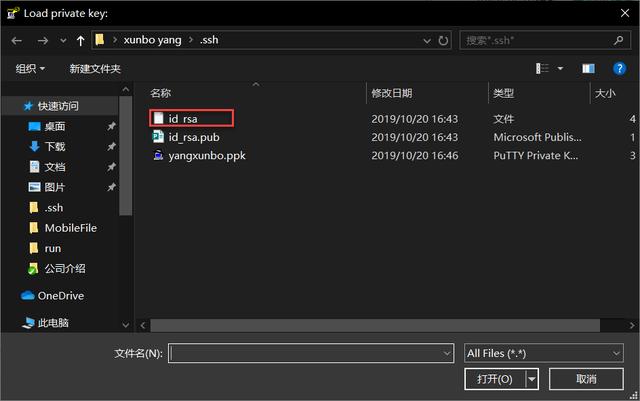
Task: Open the view options dropdown arrow
Action: (560, 68)
